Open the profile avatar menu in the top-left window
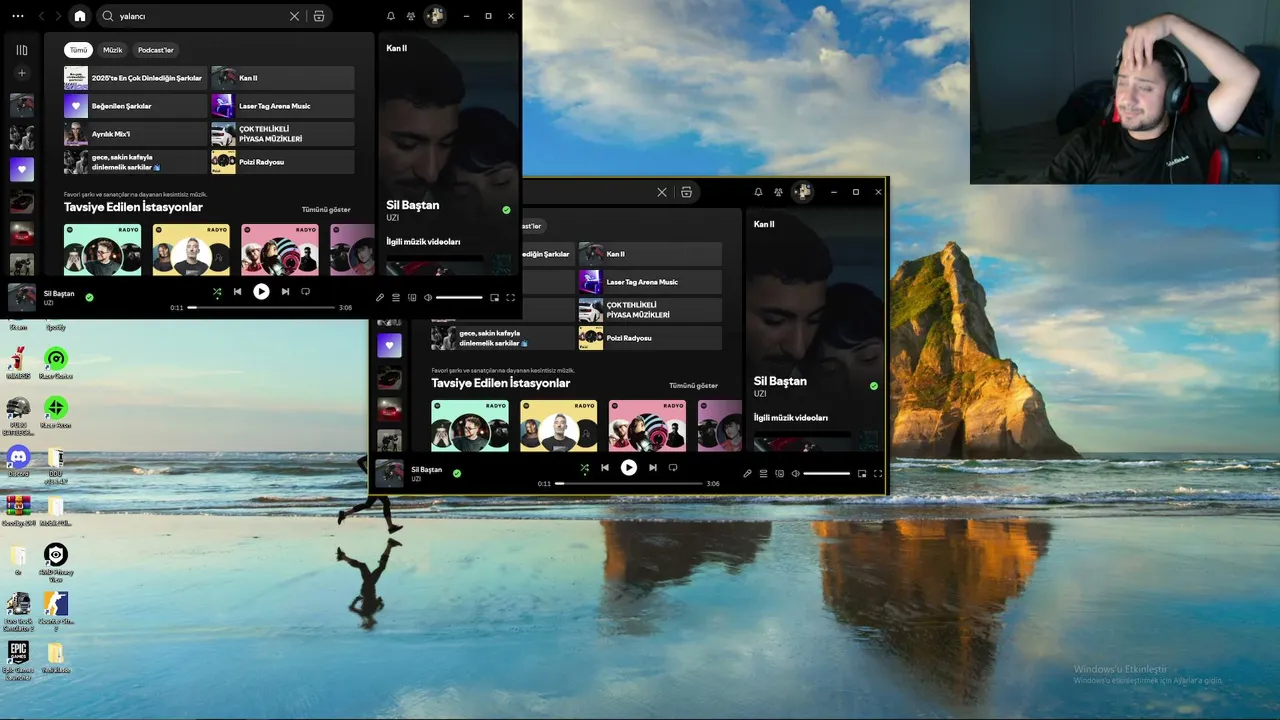This screenshot has width=1280, height=720. tap(435, 16)
